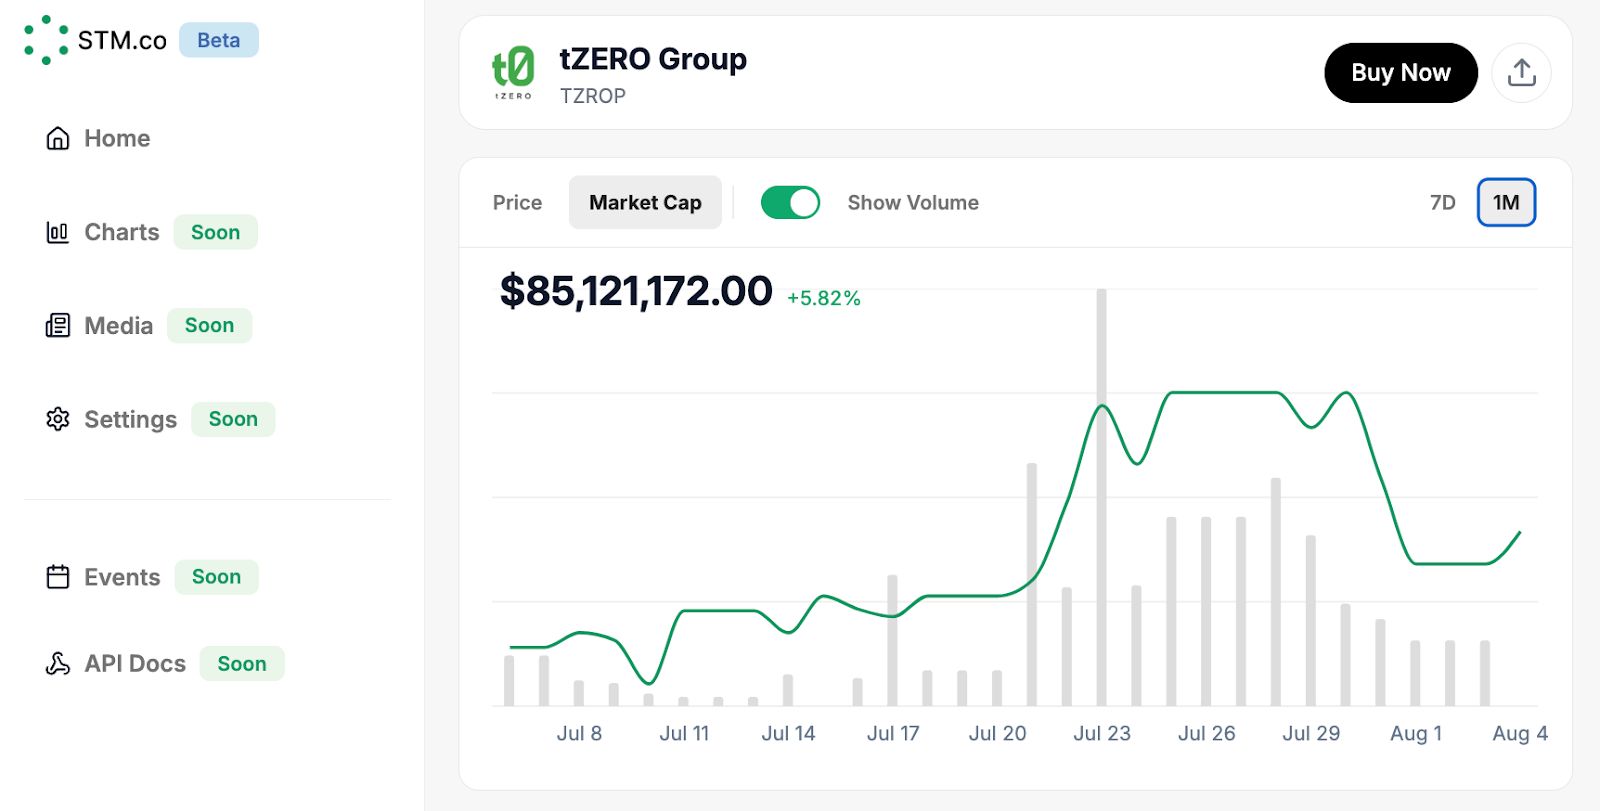Click the tallest volume bar at Jul 23

coord(1101,497)
